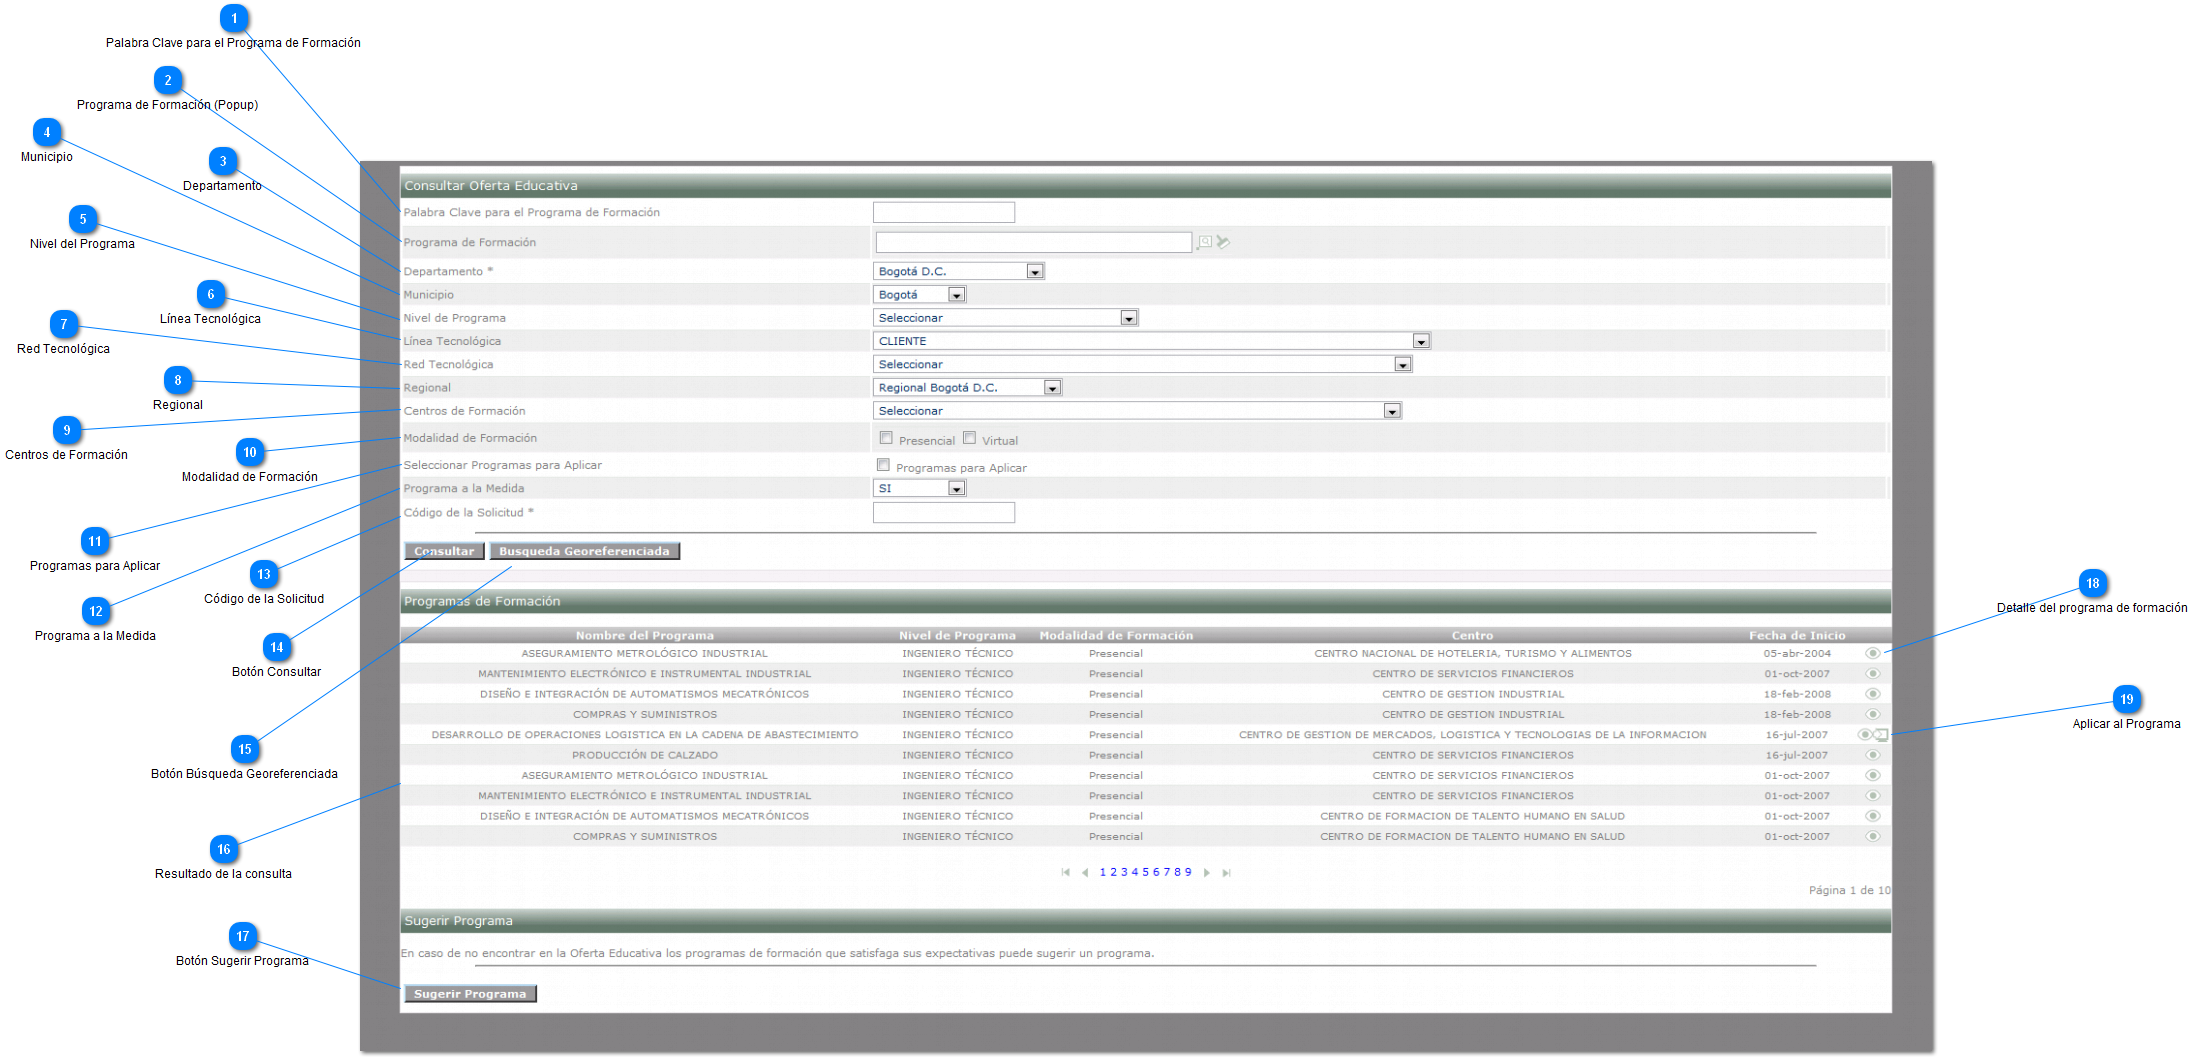View details of the 05-abr-2004 program
The width and height of the screenshot is (2194, 1064).
coord(1872,653)
